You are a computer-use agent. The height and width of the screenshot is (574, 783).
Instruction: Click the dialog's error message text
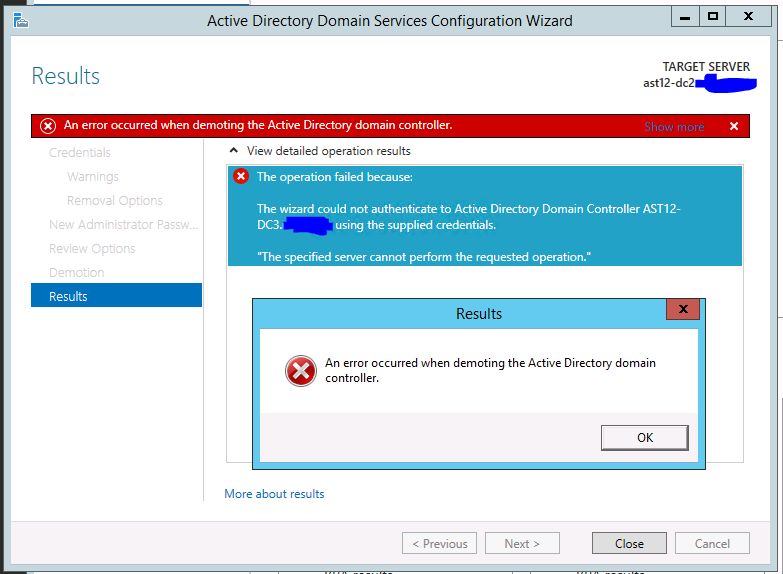[x=490, y=370]
